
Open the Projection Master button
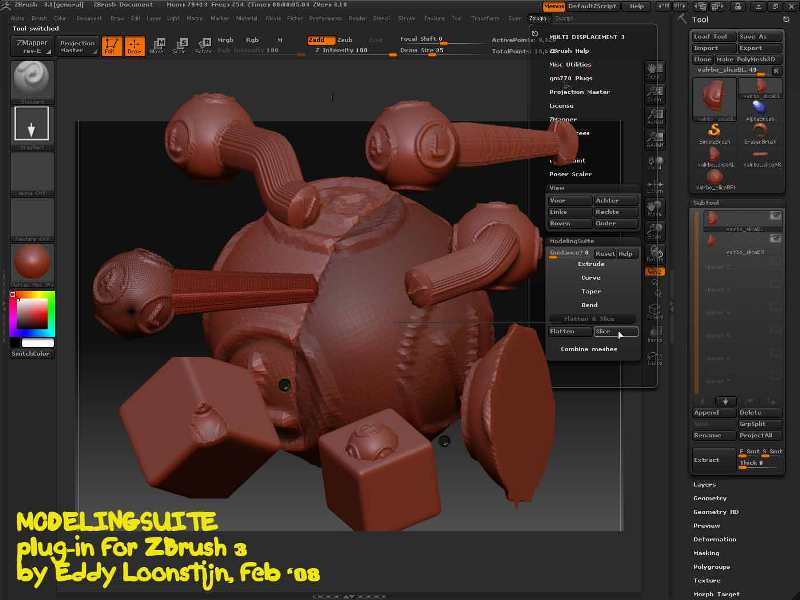point(77,46)
